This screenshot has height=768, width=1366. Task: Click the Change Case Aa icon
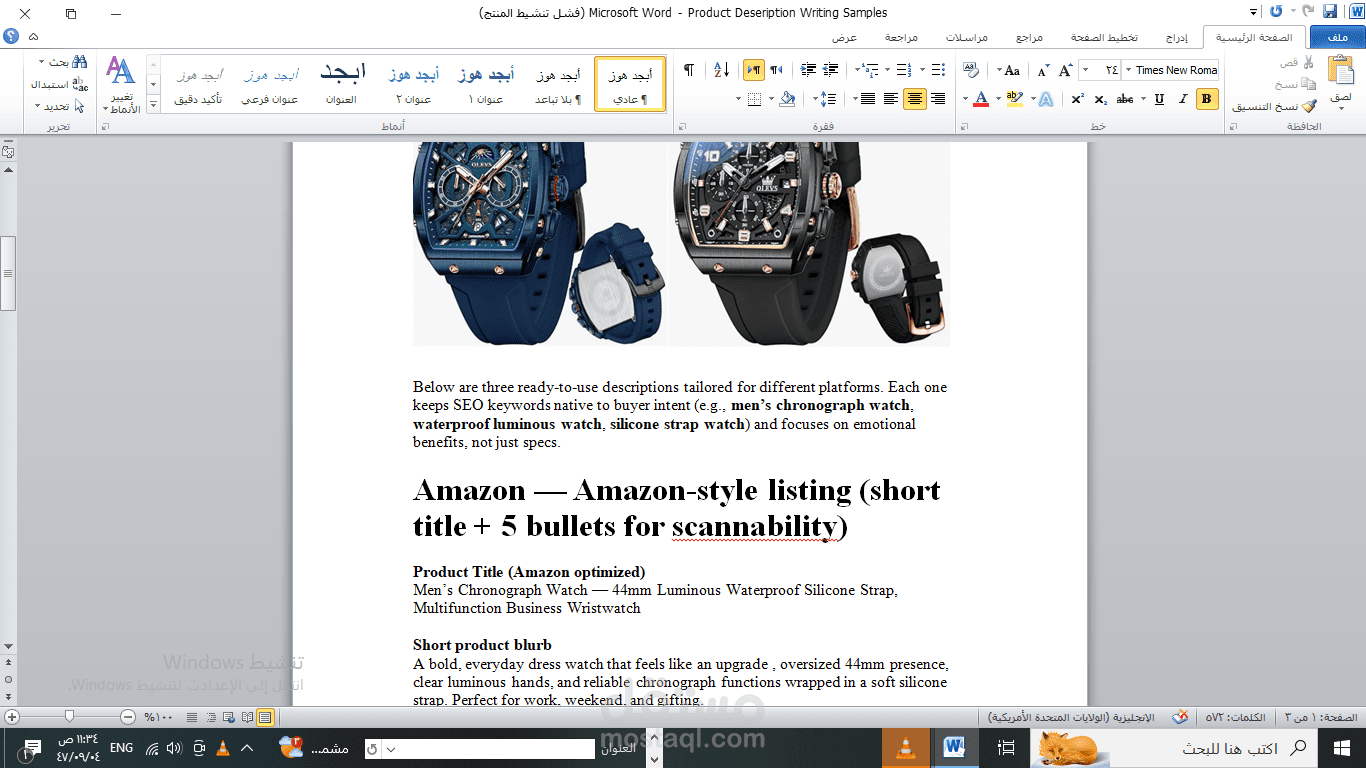pyautogui.click(x=1011, y=70)
